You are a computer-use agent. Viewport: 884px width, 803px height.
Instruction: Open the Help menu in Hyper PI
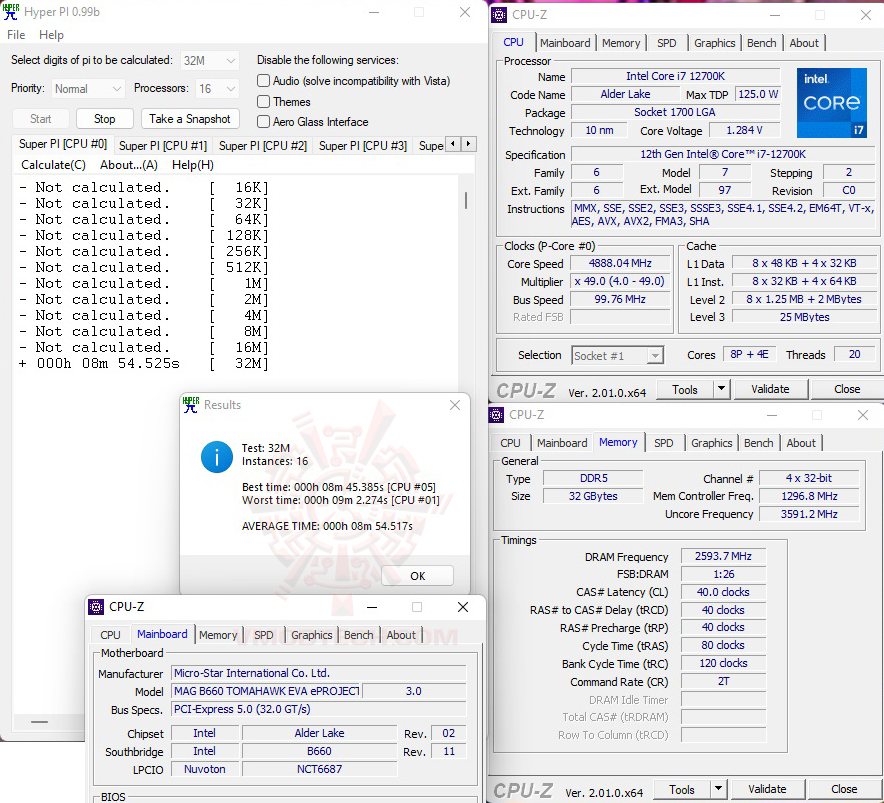click(51, 35)
